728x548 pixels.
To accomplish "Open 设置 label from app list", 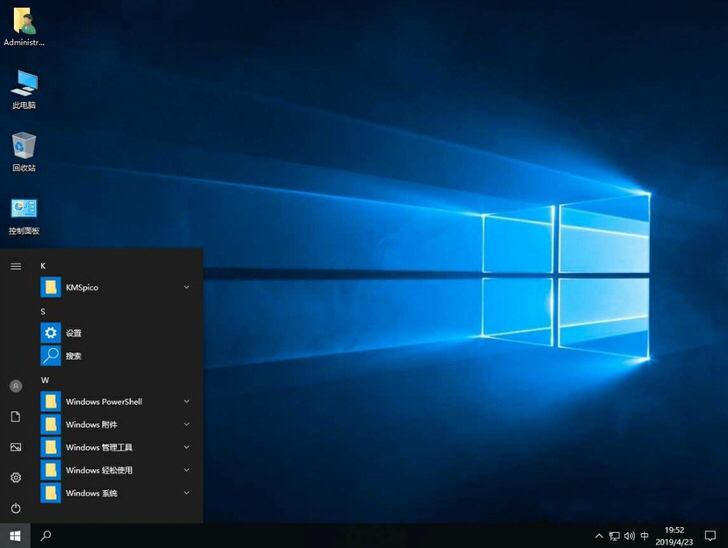I will click(73, 333).
